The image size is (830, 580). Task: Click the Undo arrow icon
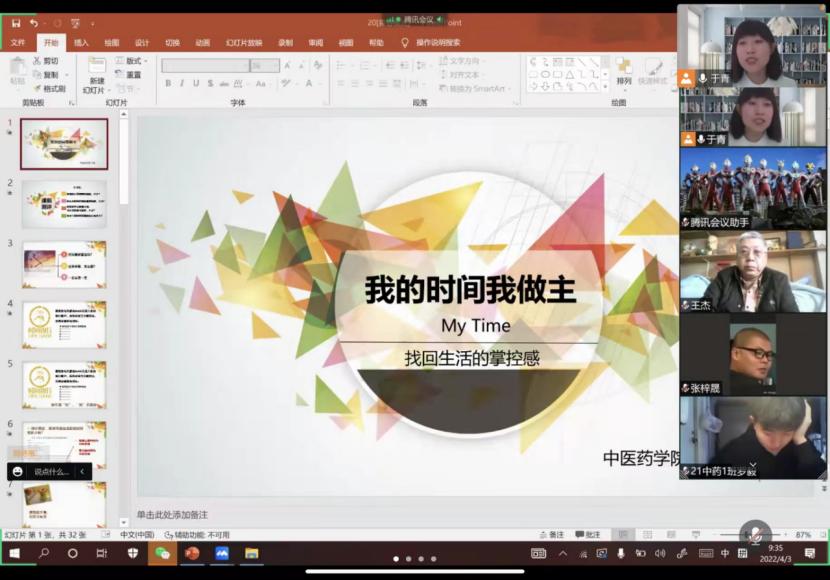[35, 23]
